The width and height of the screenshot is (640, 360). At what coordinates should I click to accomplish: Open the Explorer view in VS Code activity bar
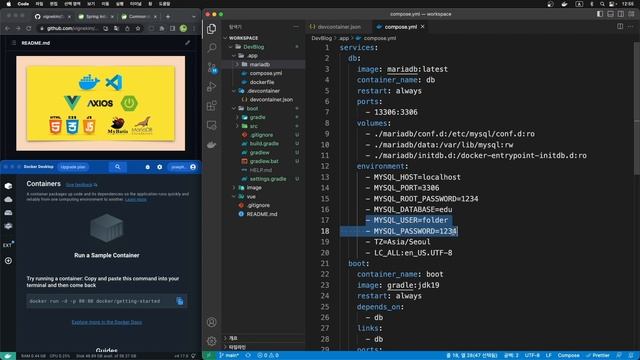click(x=211, y=29)
